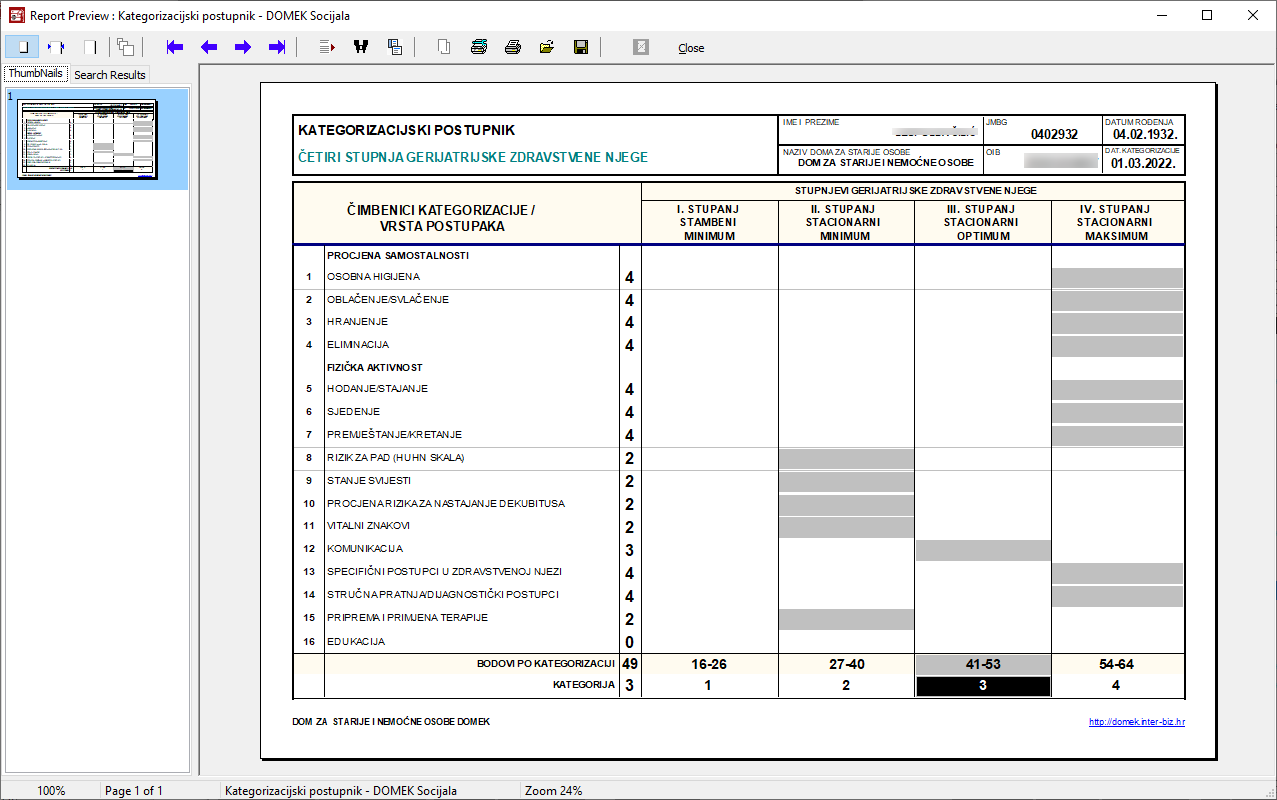Switch to the ThumbNails tab

point(36,74)
